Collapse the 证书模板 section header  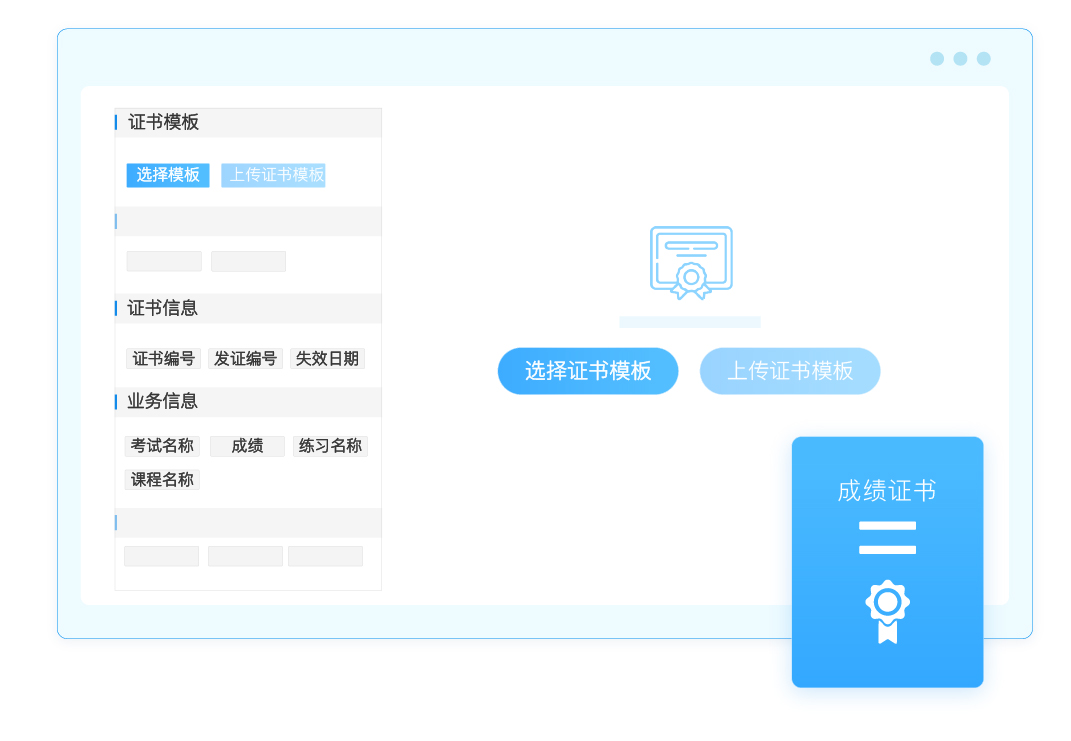pyautogui.click(x=164, y=122)
